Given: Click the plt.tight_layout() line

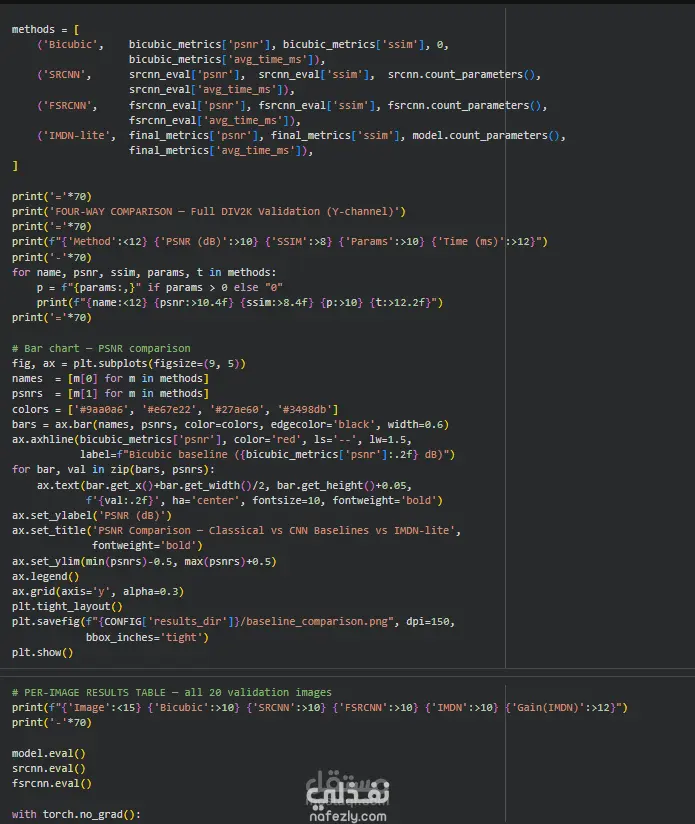Looking at the screenshot, I should pos(67,606).
